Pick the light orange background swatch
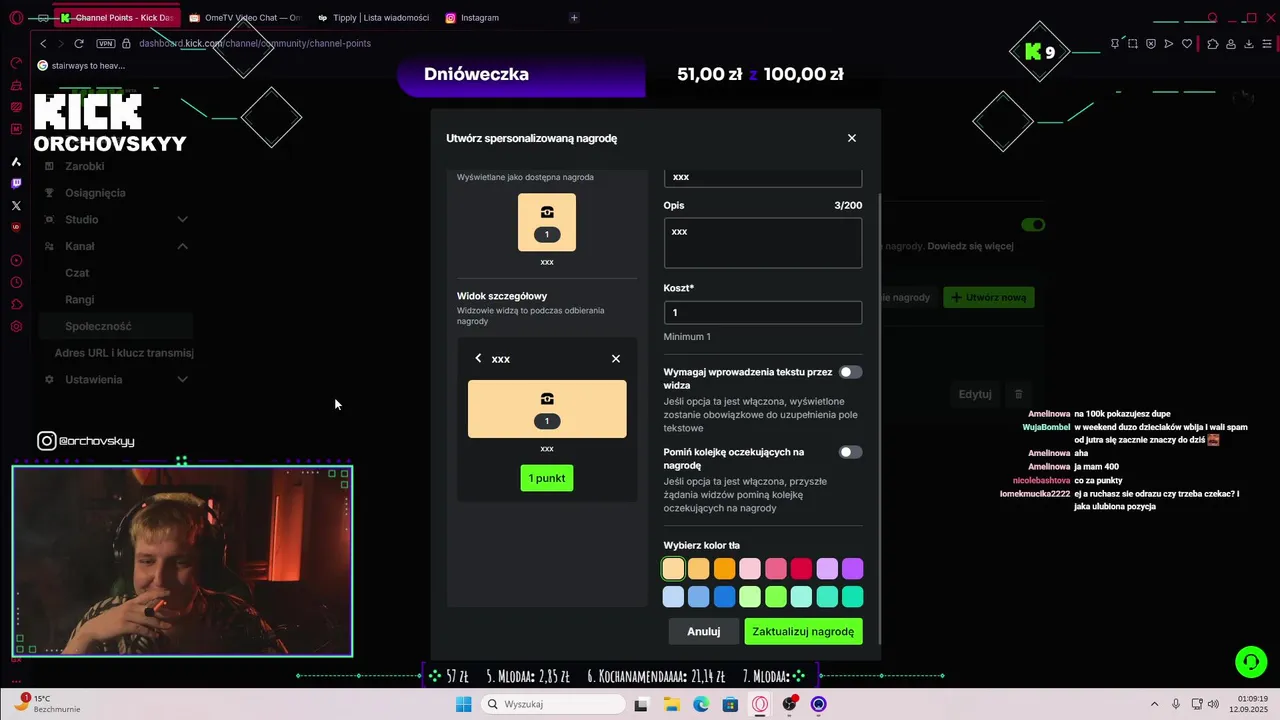The image size is (1280, 720). click(x=699, y=569)
